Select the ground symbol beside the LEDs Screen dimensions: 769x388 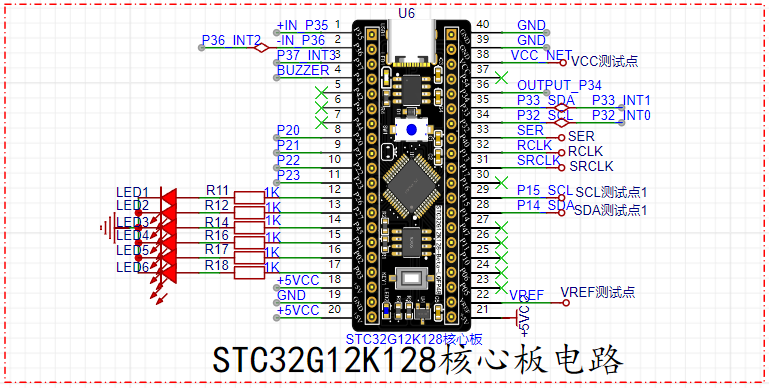click(x=108, y=228)
